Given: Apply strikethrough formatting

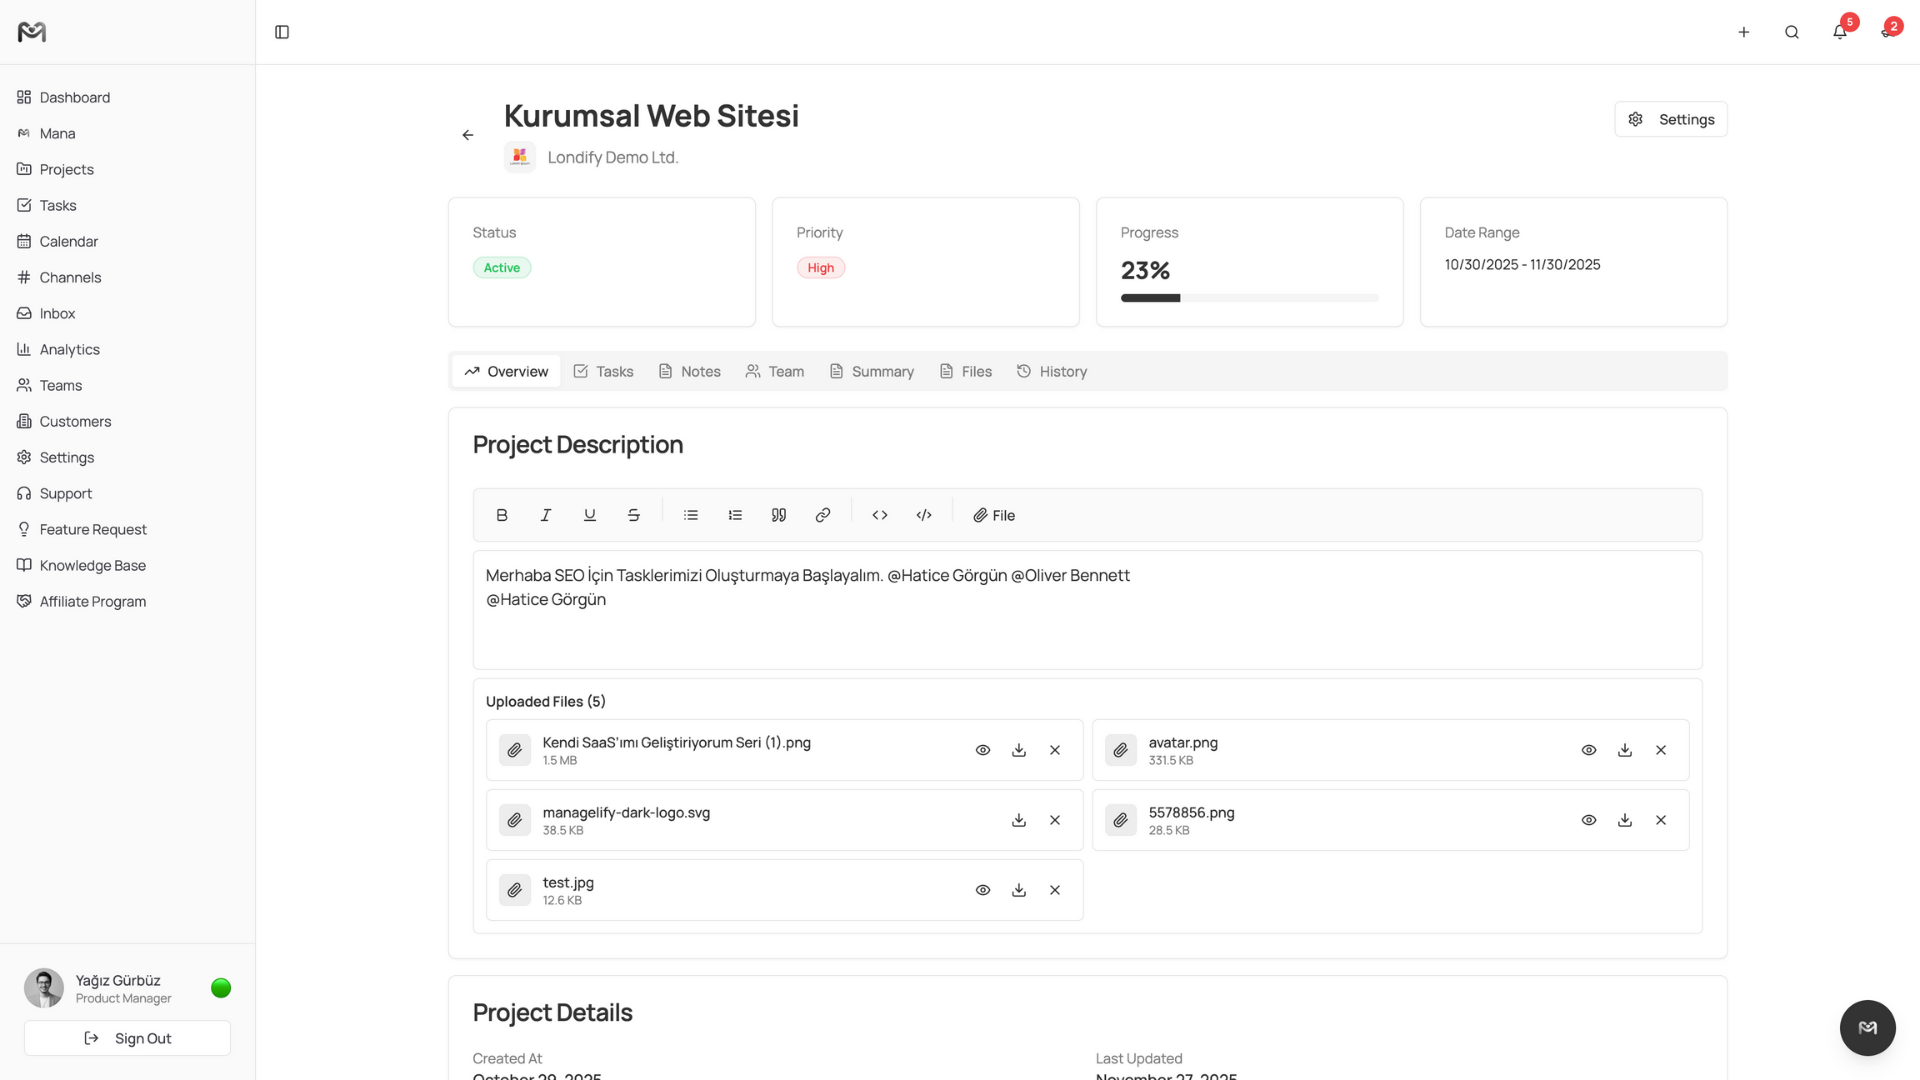Looking at the screenshot, I should pyautogui.click(x=633, y=515).
